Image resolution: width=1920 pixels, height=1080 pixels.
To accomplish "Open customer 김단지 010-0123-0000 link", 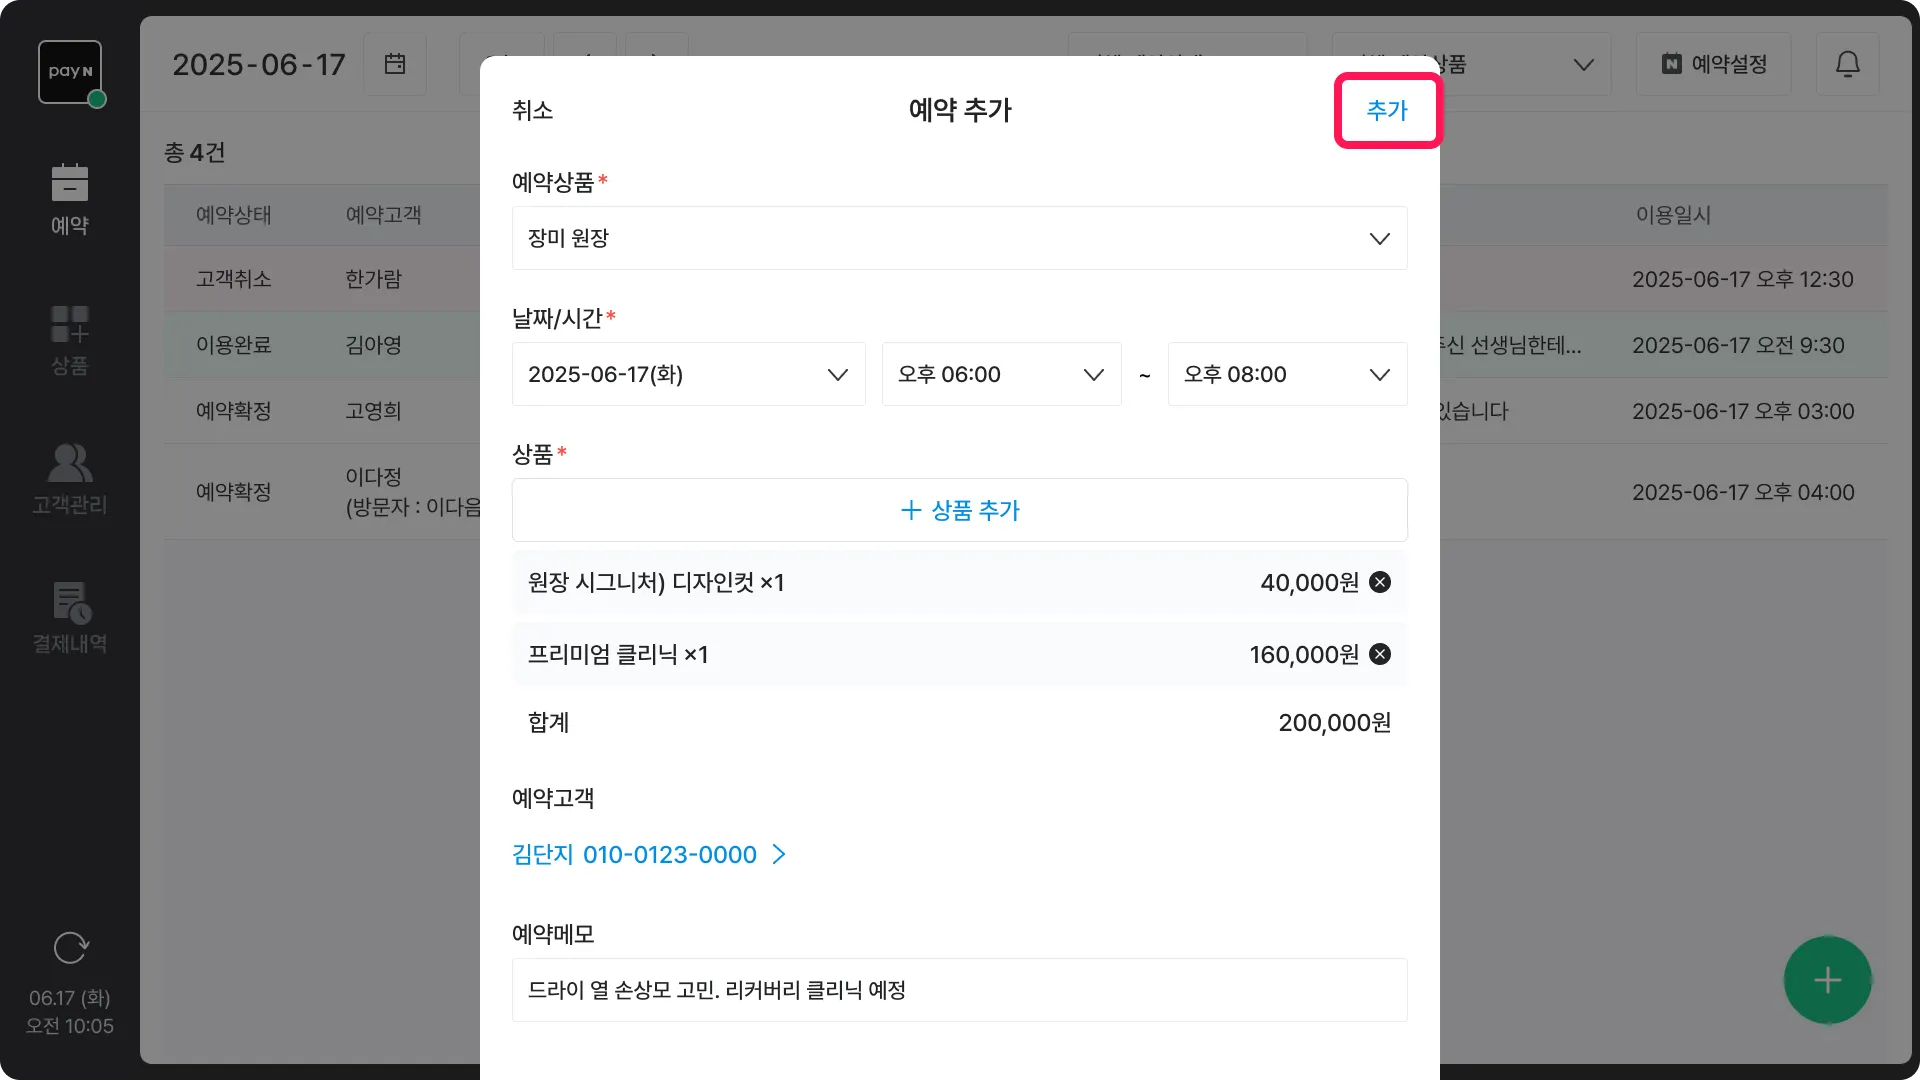I will click(x=648, y=855).
